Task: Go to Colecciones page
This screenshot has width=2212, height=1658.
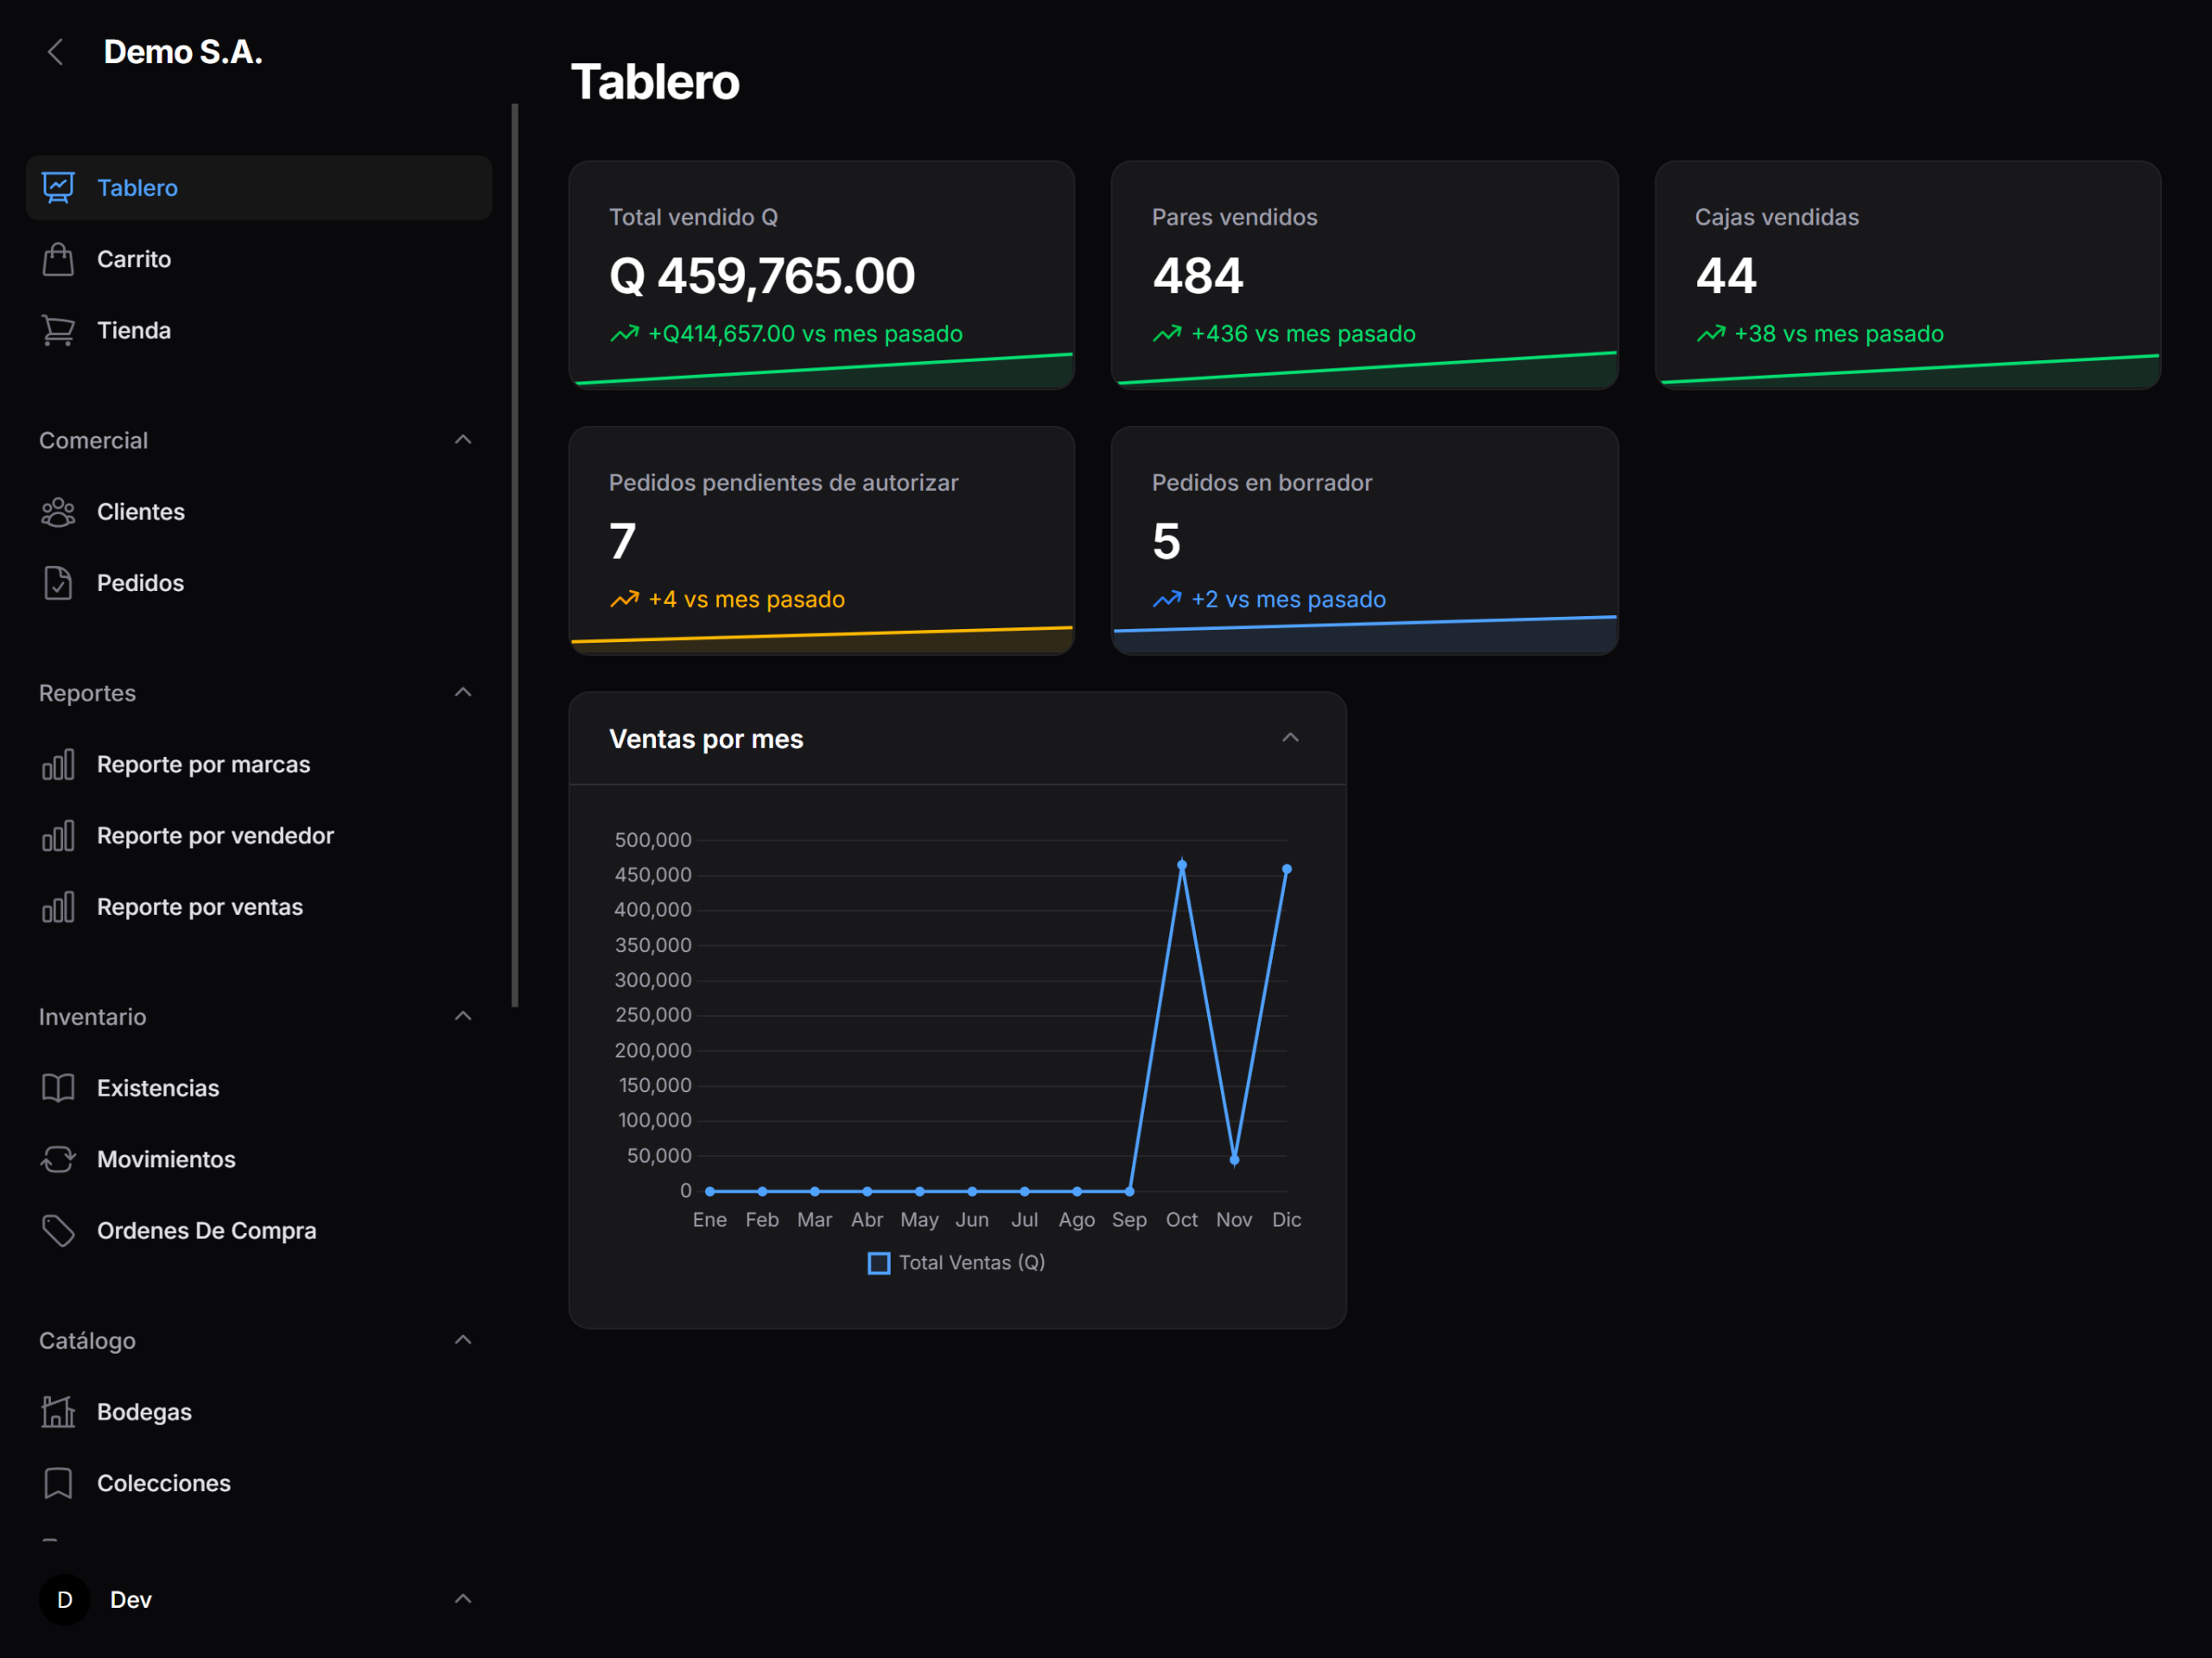Action: pos(163,1483)
